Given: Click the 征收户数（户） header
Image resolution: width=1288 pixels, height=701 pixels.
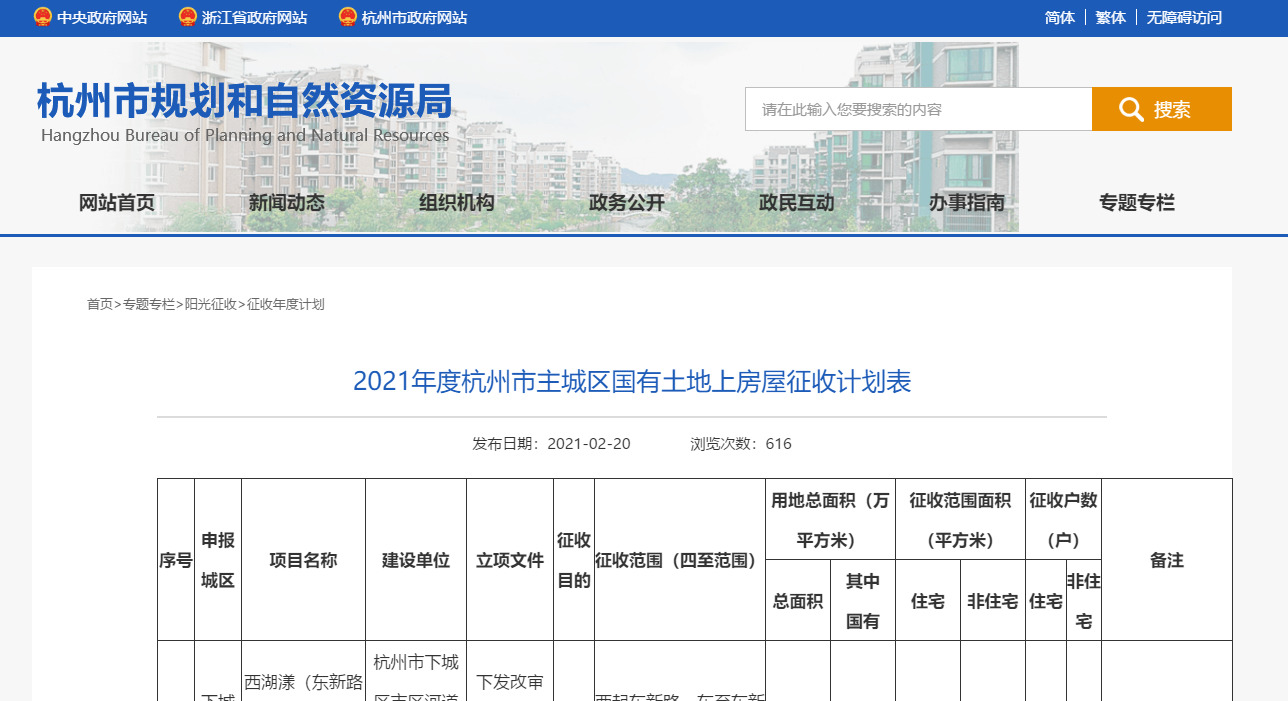Looking at the screenshot, I should pyautogui.click(x=1063, y=520).
